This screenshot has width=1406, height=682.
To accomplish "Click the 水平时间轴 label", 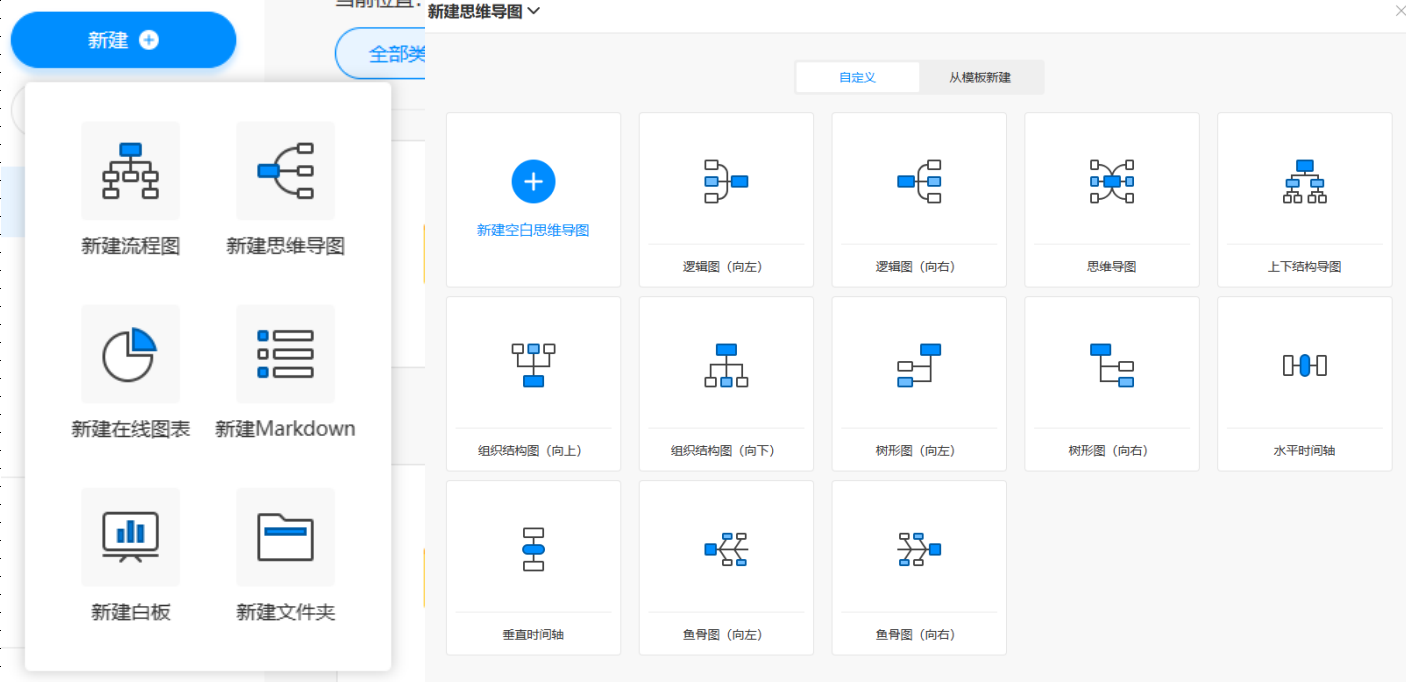I will pyautogui.click(x=1304, y=451).
